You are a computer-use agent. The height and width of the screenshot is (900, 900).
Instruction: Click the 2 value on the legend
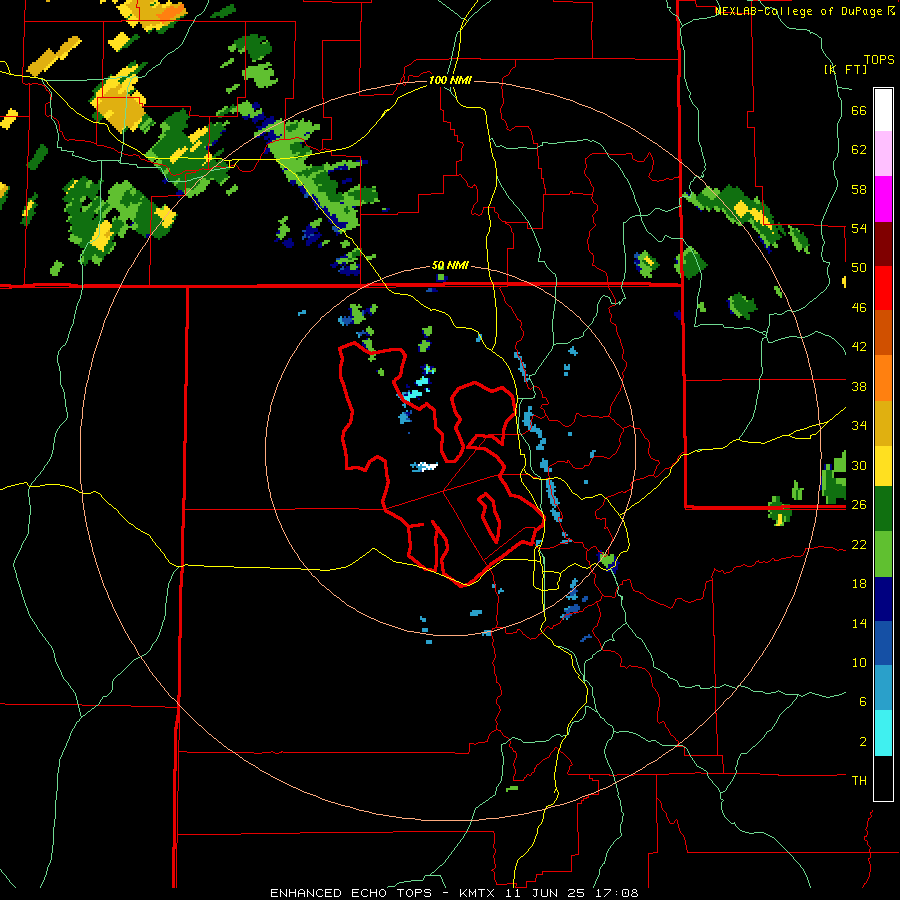863,741
